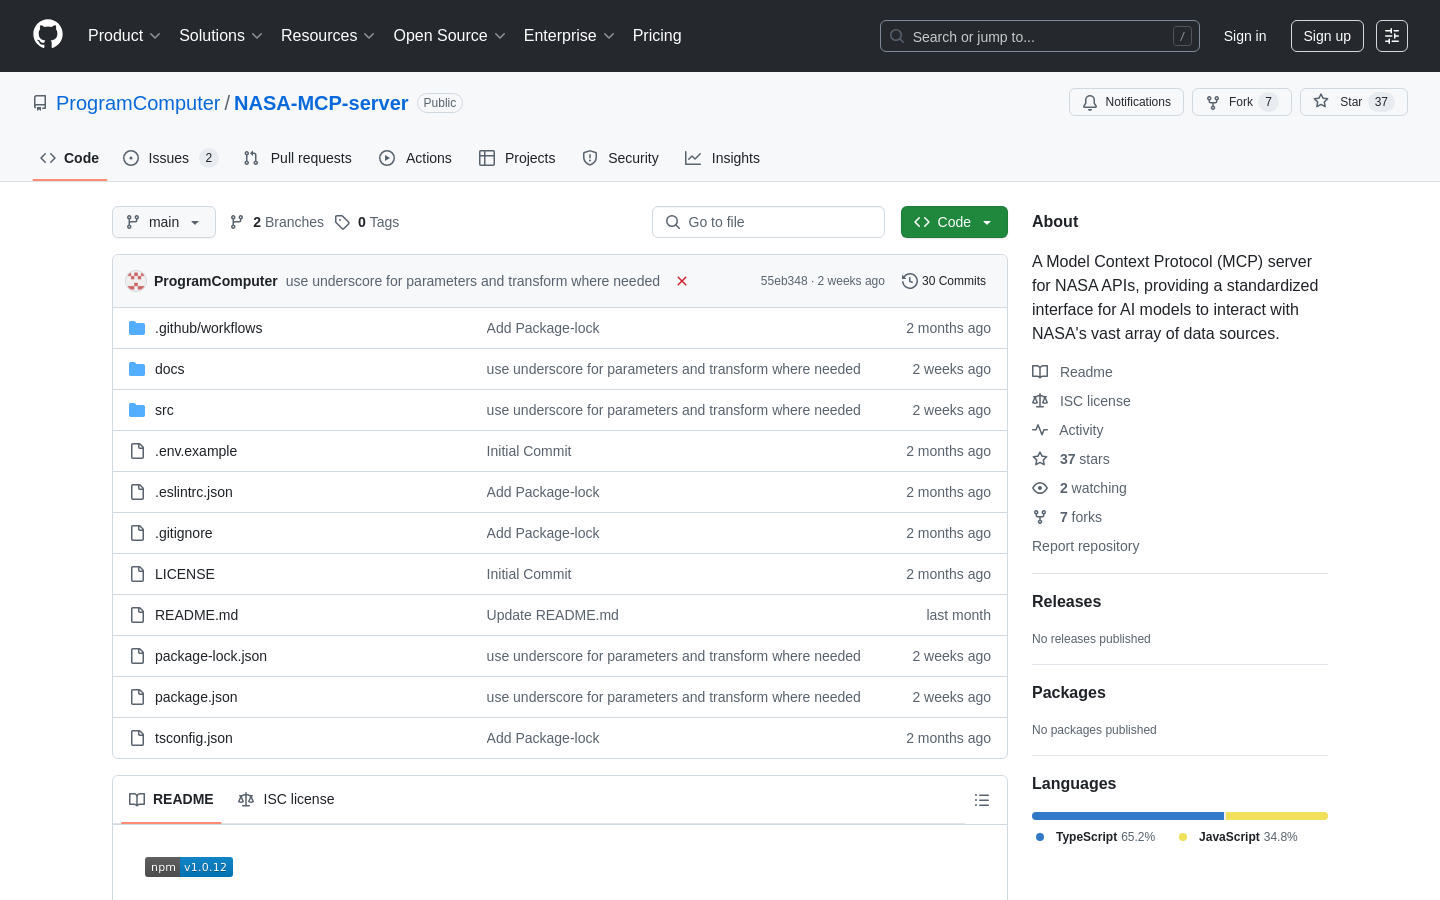
Task: Click the LICENSE file icon
Action: coord(137,574)
